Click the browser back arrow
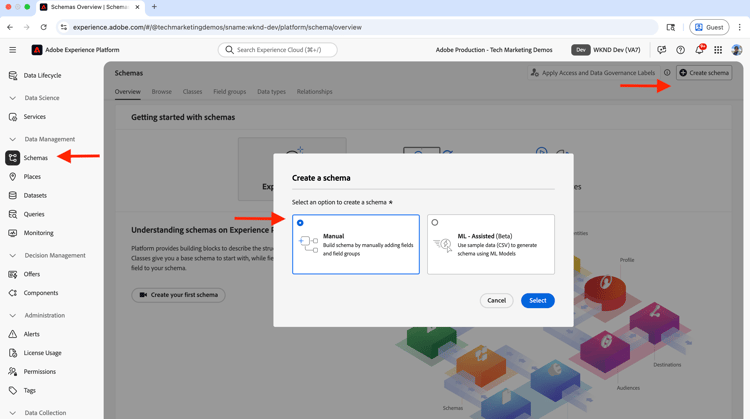750x419 pixels. tap(10, 27)
